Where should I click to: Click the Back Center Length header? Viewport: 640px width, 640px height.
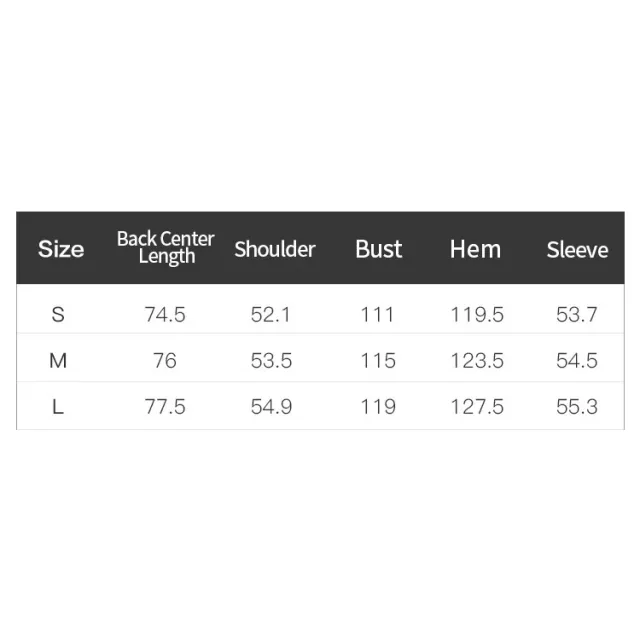pos(165,248)
